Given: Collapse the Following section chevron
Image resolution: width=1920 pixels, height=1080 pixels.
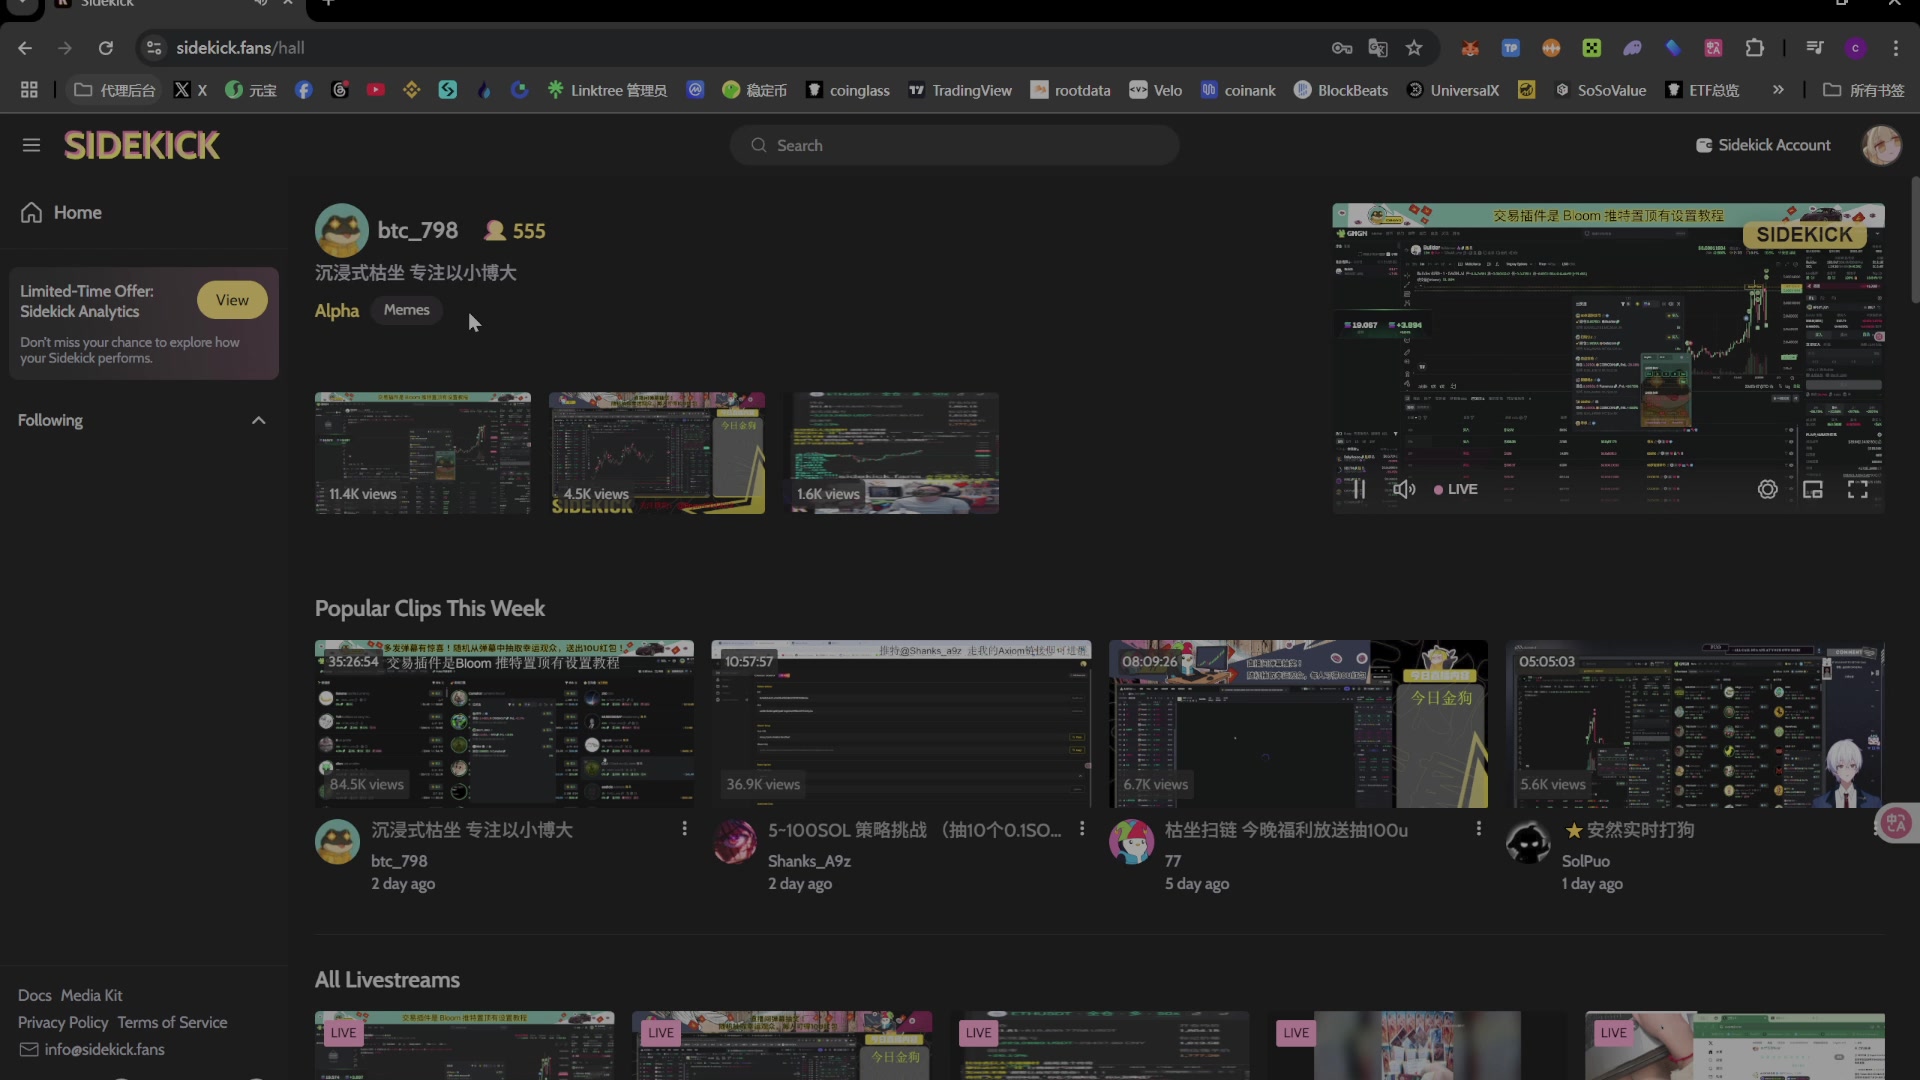Looking at the screenshot, I should [259, 420].
